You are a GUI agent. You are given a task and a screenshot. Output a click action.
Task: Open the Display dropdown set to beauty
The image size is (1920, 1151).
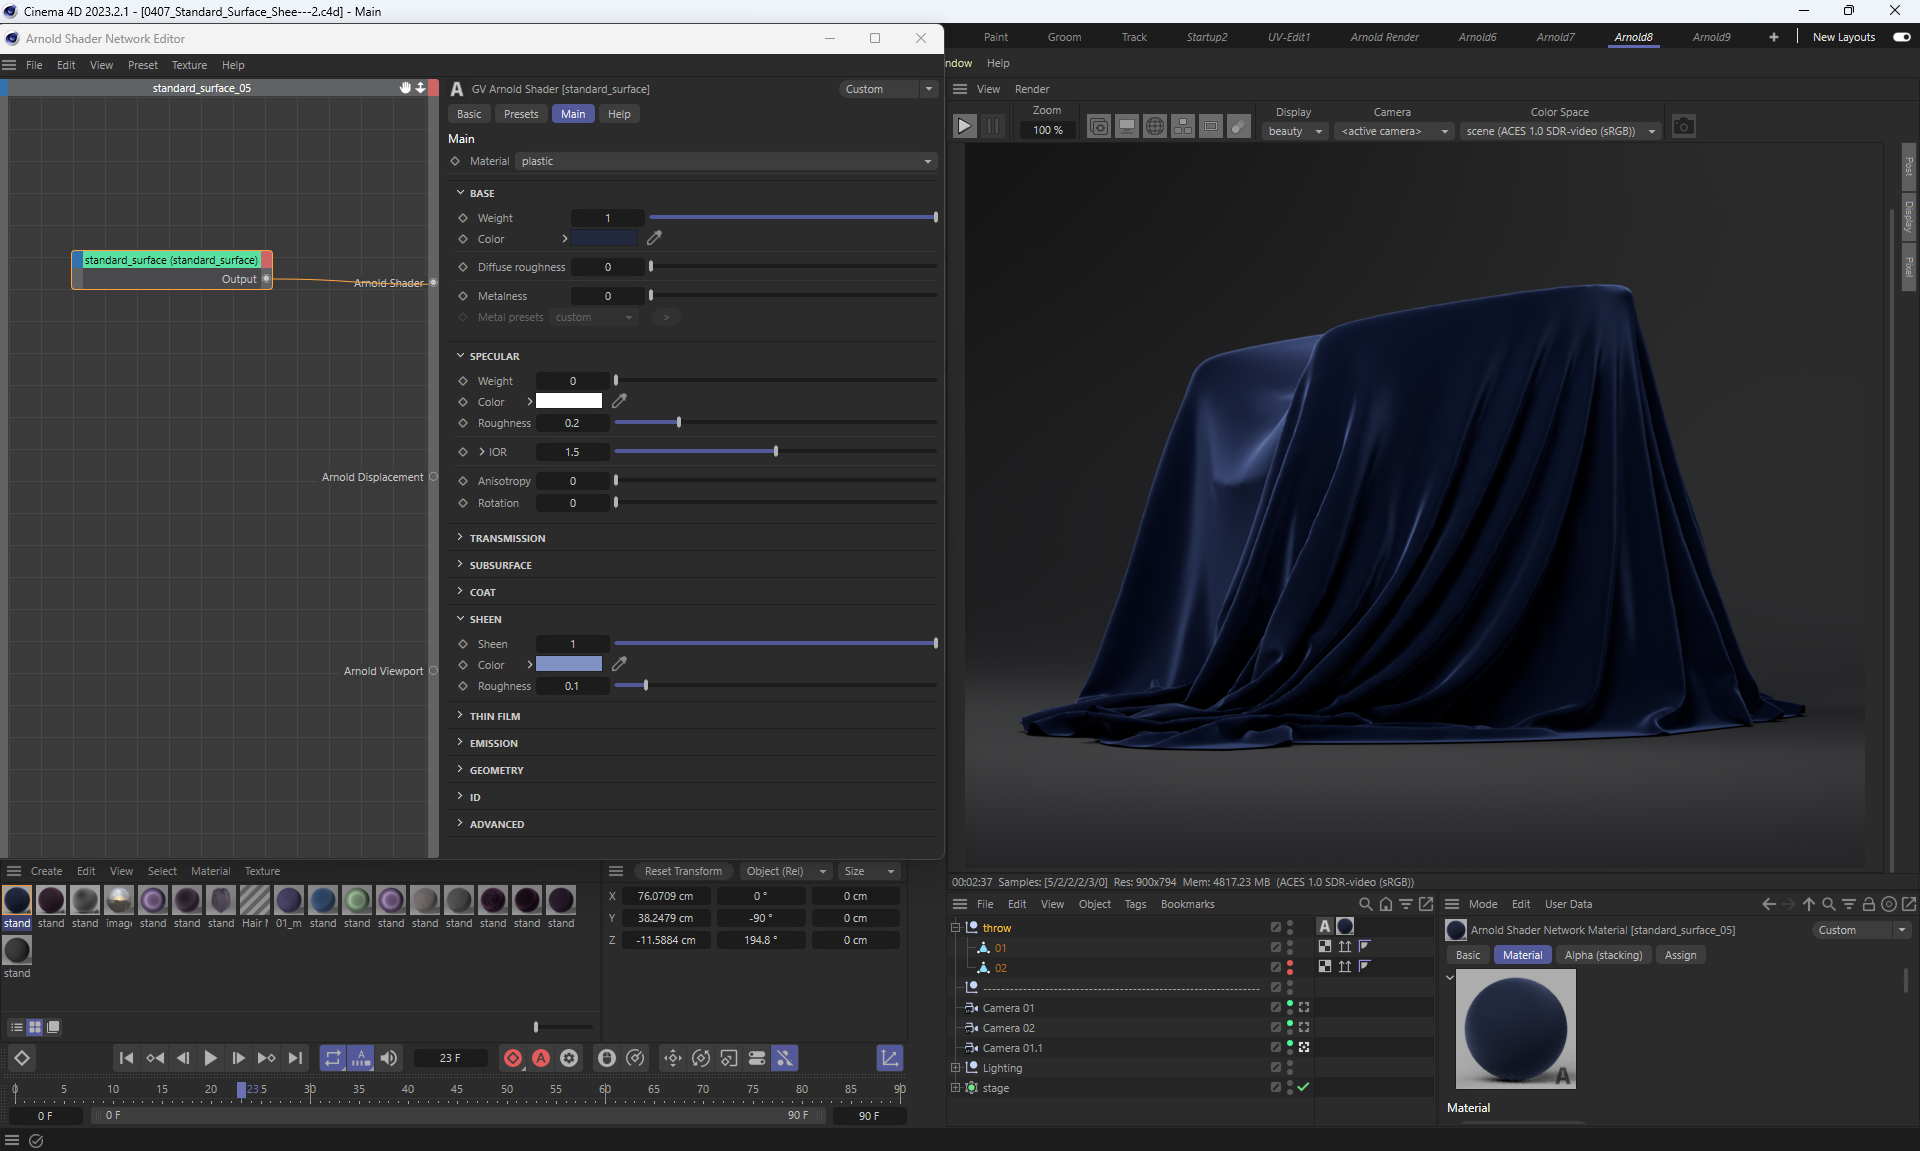tap(1295, 131)
